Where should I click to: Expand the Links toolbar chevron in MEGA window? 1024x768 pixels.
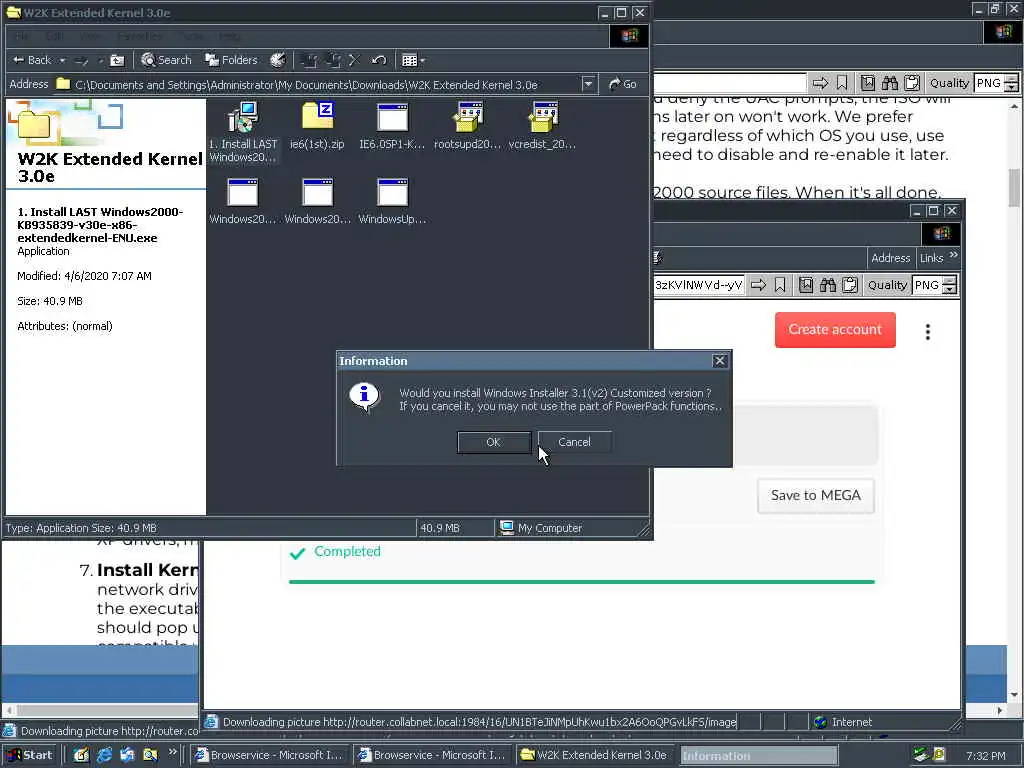point(953,255)
